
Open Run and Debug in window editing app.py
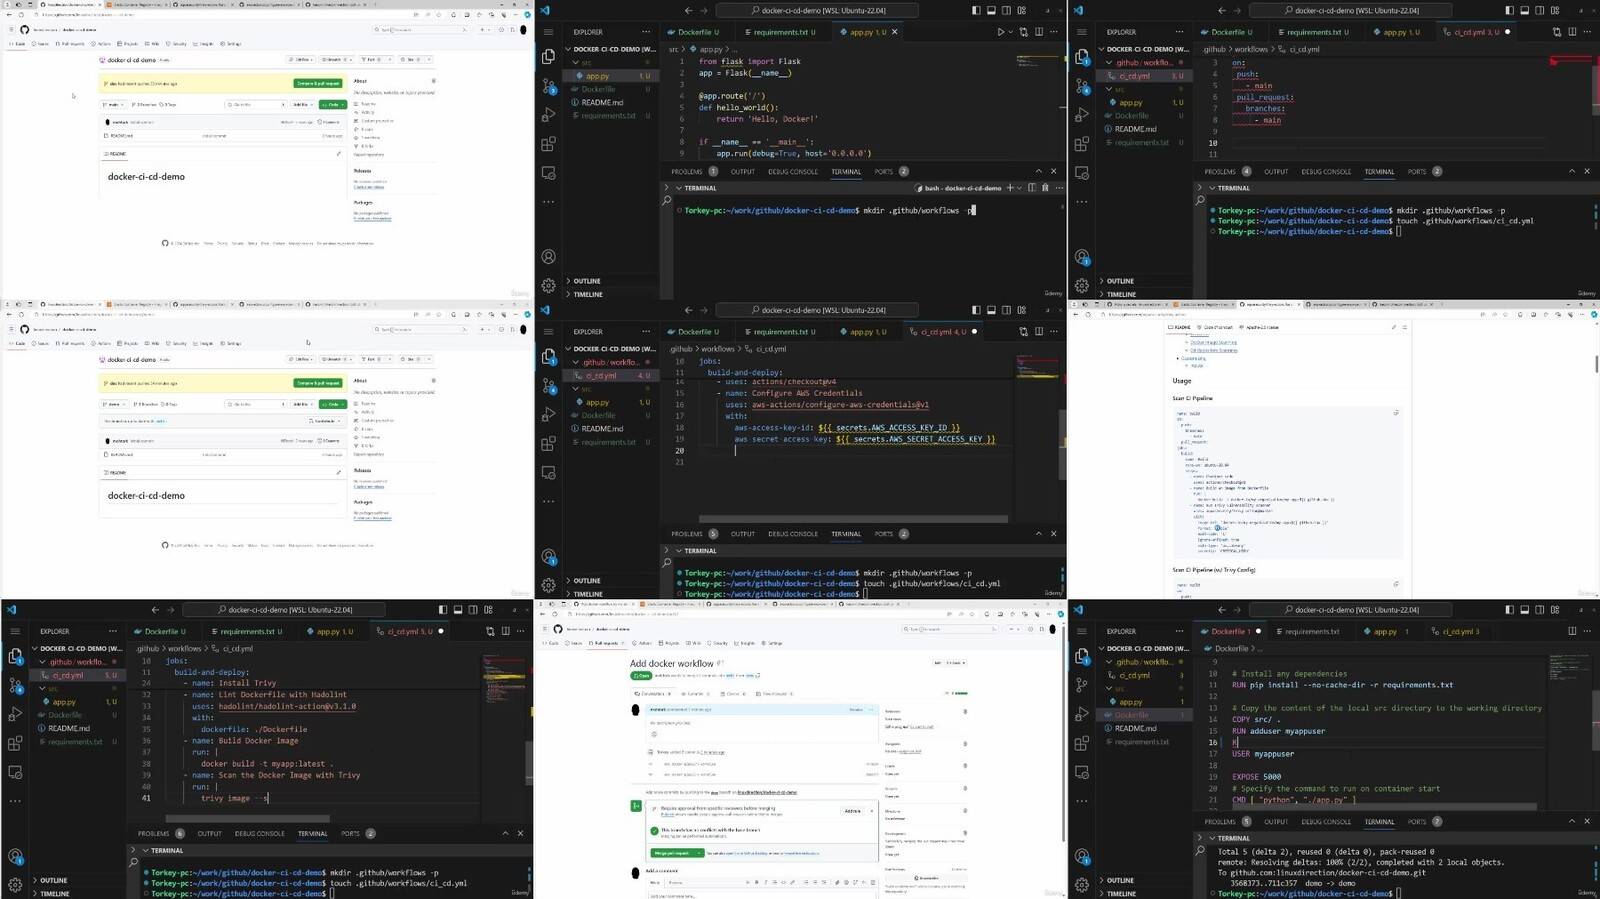[x=548, y=115]
